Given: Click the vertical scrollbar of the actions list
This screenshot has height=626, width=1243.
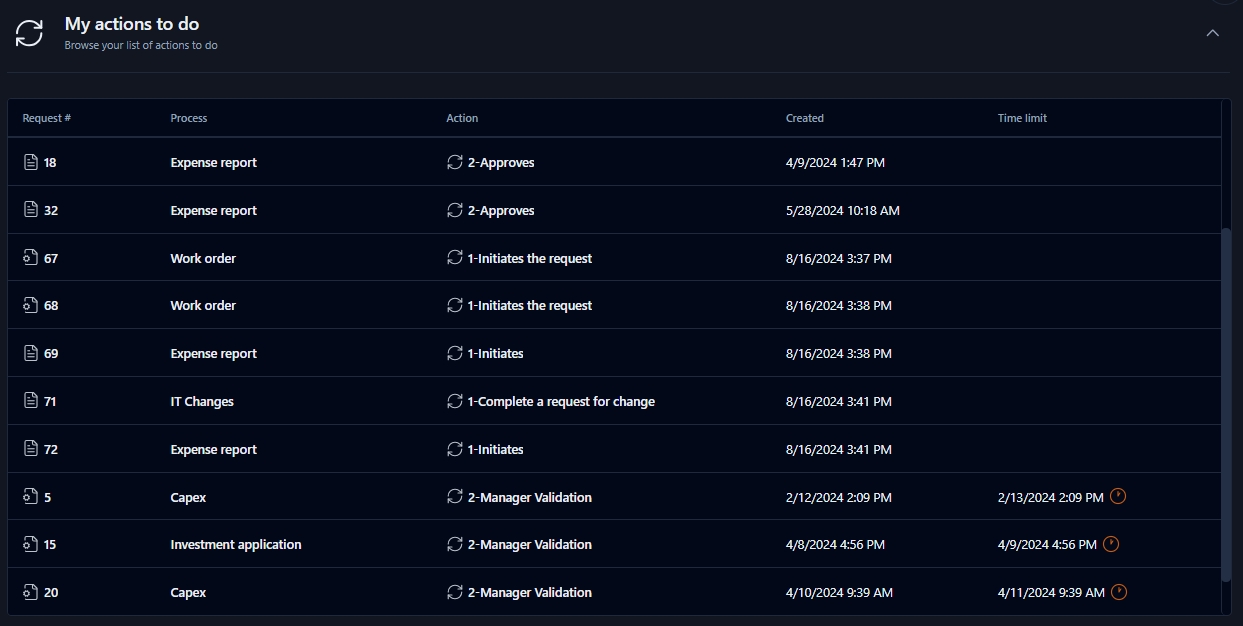Looking at the screenshot, I should point(1226,400).
